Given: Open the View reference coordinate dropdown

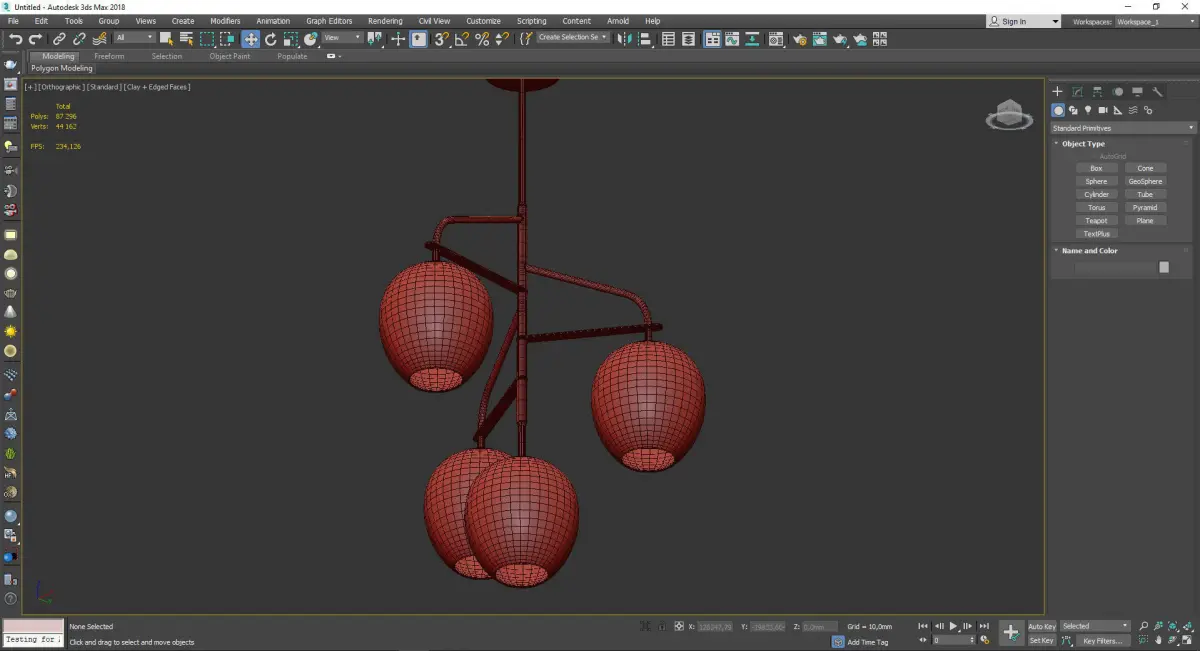Looking at the screenshot, I should (x=342, y=38).
